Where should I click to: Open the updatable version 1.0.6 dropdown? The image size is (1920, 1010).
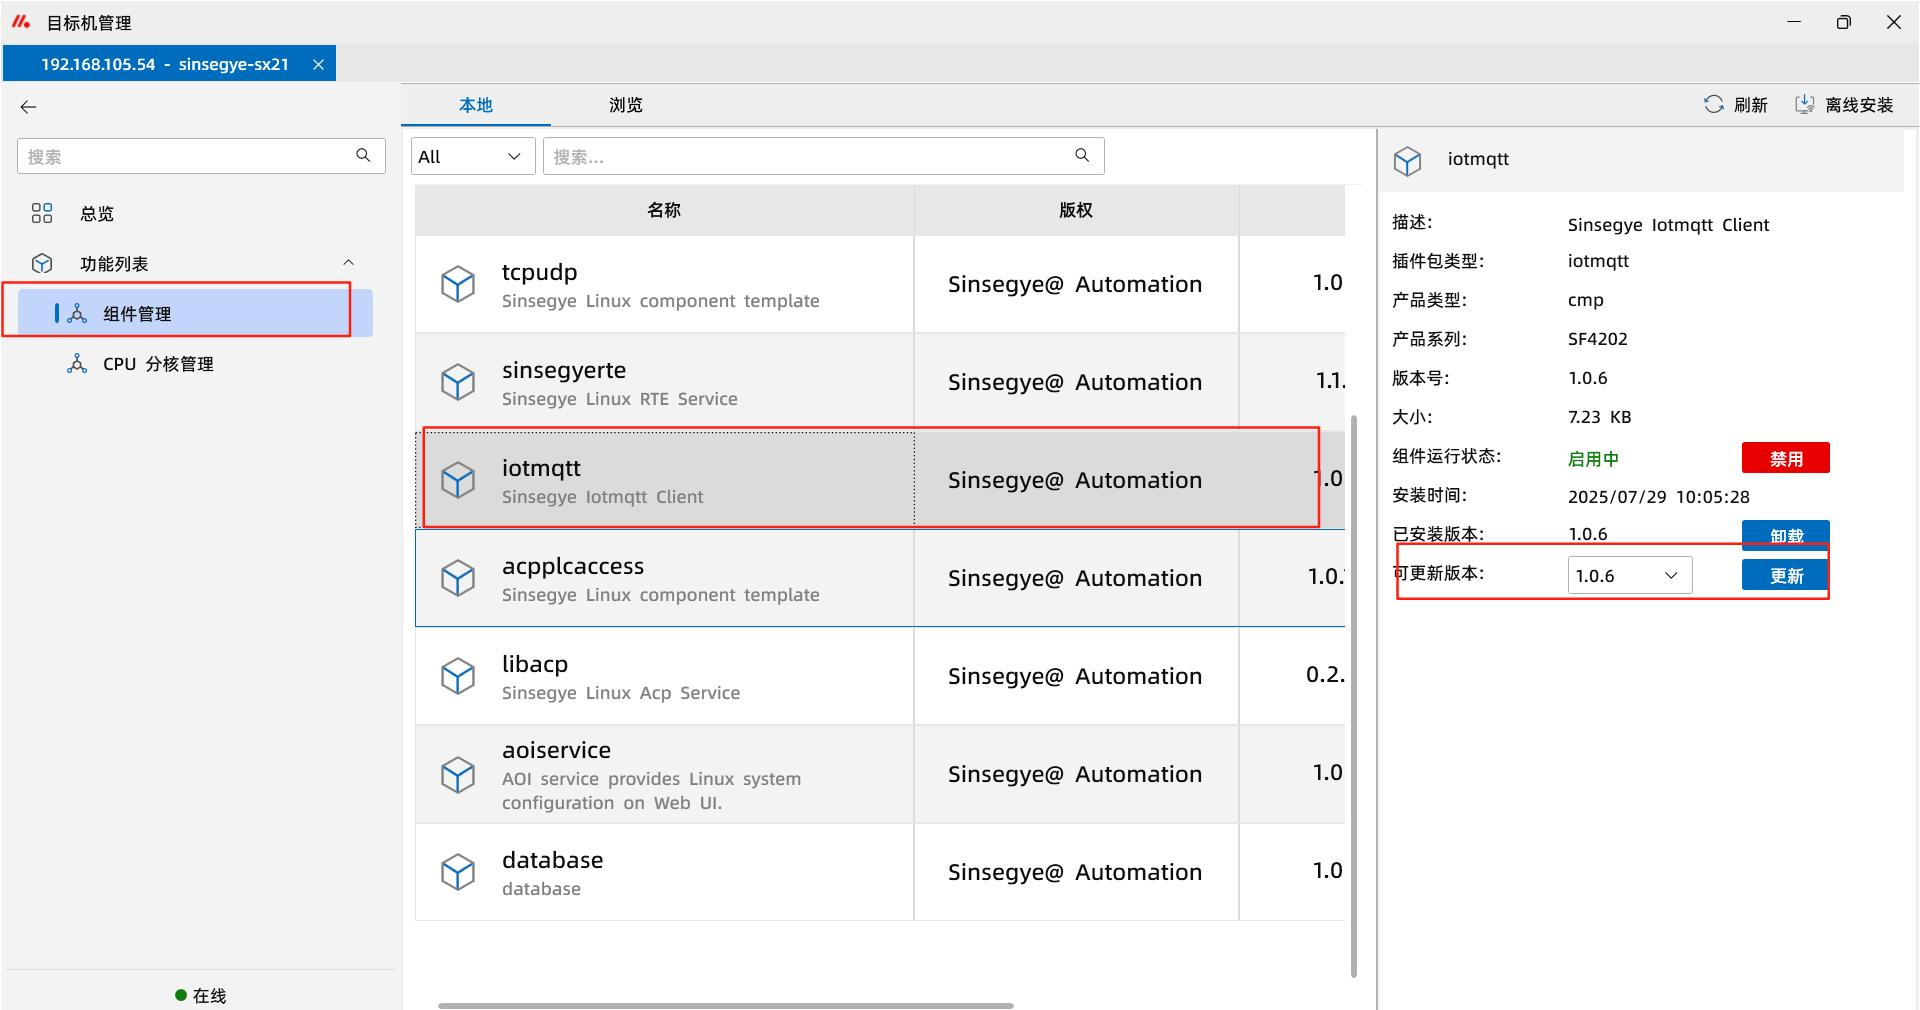coord(1629,576)
